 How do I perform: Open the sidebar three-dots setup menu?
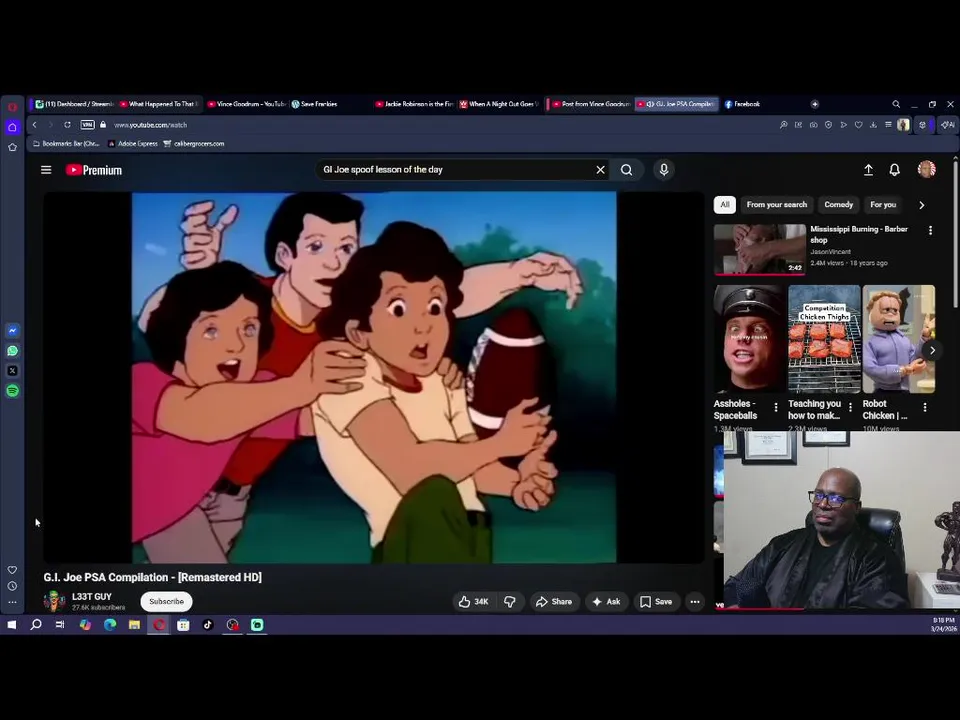12,602
